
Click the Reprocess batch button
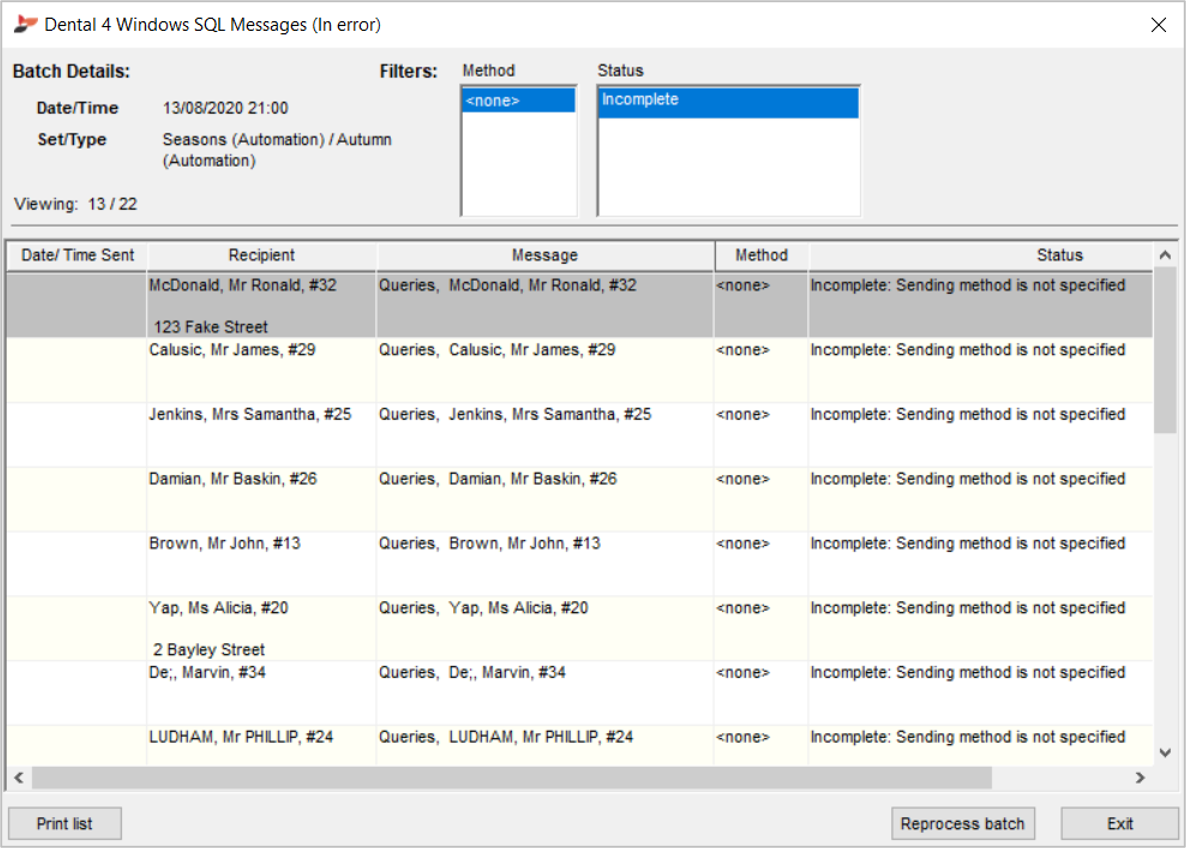pyautogui.click(x=962, y=824)
